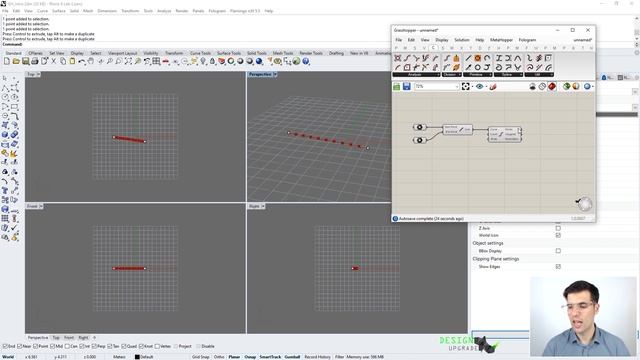Toggle the Int osnap checkbox
This screenshot has width=640, height=360.
[x=82, y=346]
